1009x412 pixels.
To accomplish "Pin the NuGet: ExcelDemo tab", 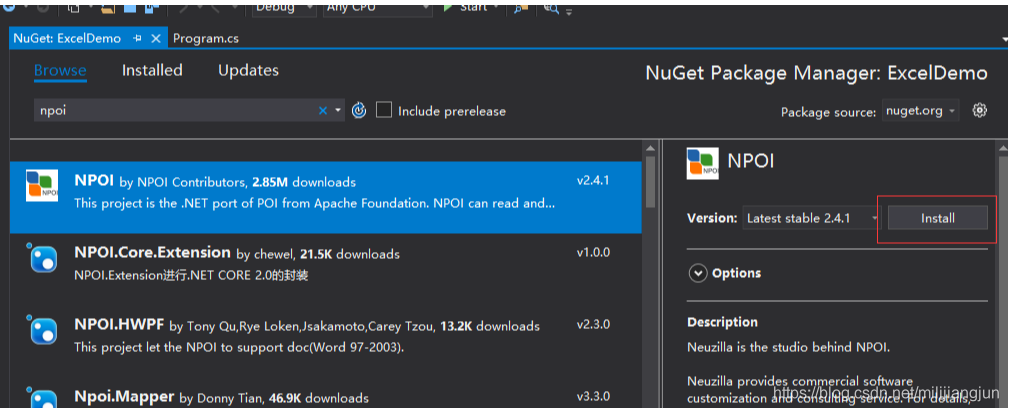I will point(137,39).
